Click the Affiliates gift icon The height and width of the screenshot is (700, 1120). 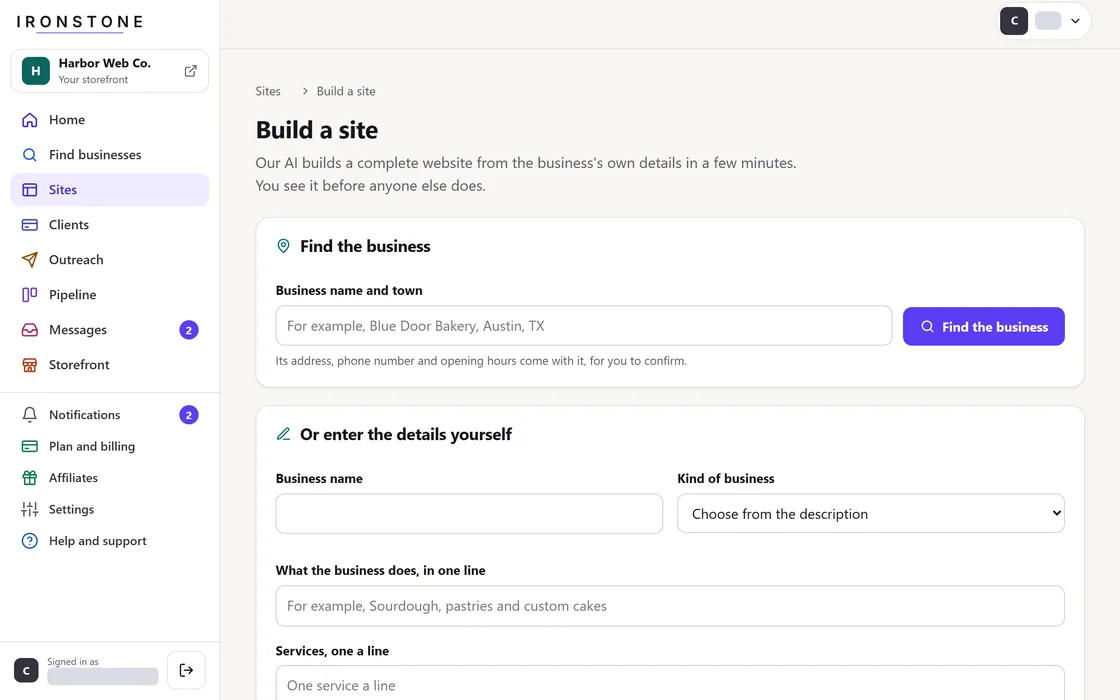pyautogui.click(x=29, y=478)
